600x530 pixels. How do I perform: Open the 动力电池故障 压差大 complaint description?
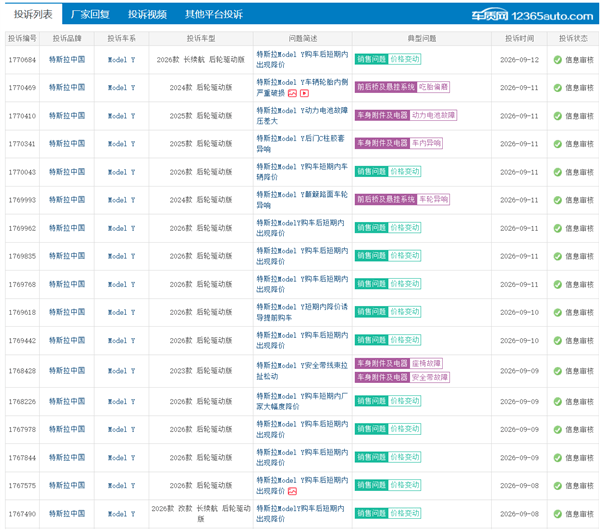302,116
